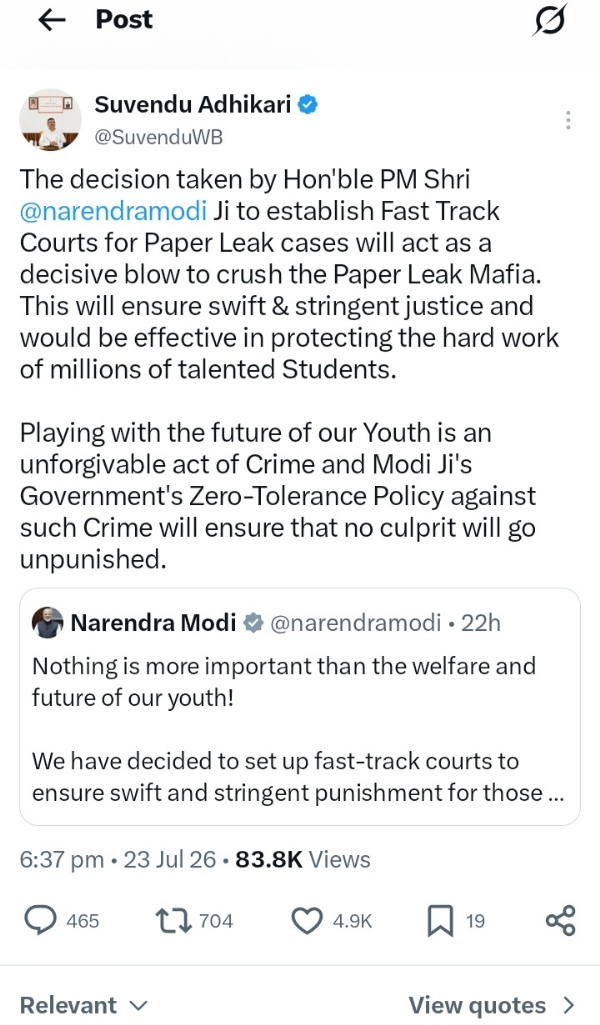
Task: Click the 6:37 pm timestamp
Action: coord(61,859)
